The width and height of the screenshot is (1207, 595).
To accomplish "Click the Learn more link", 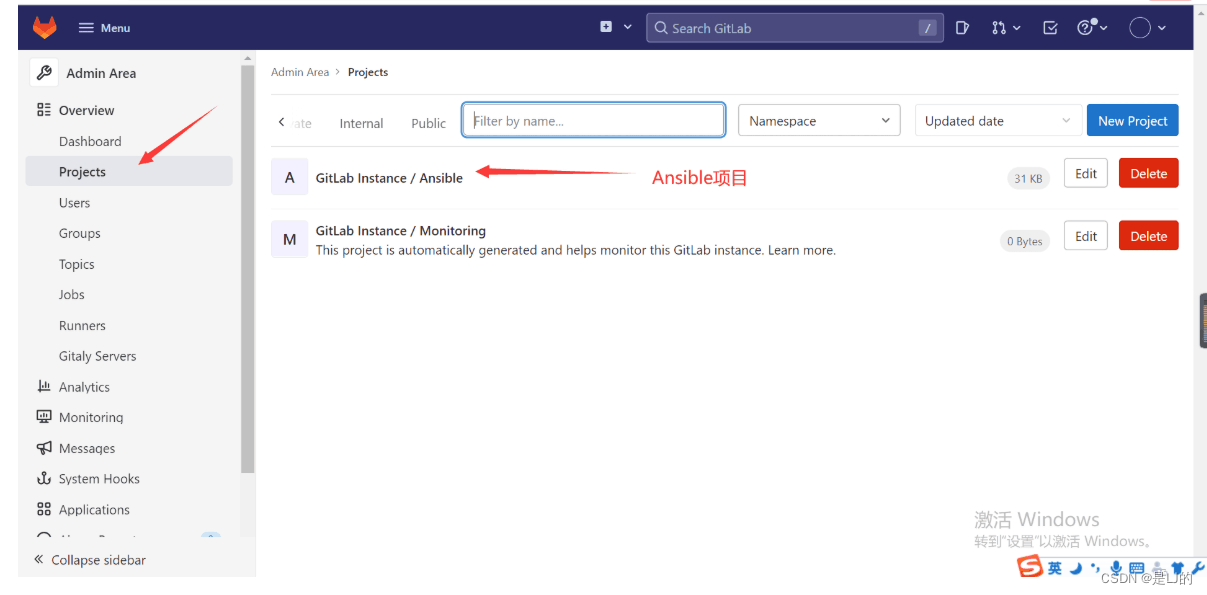I will 801,250.
